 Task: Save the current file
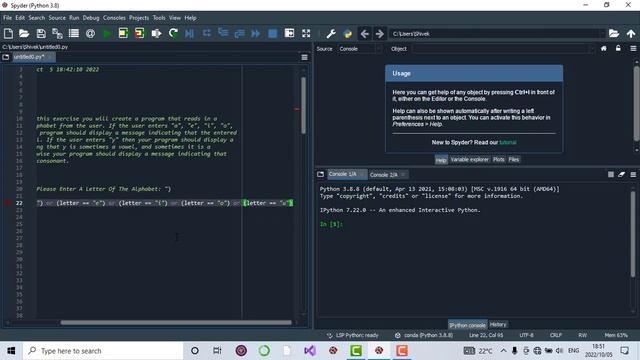point(41,33)
